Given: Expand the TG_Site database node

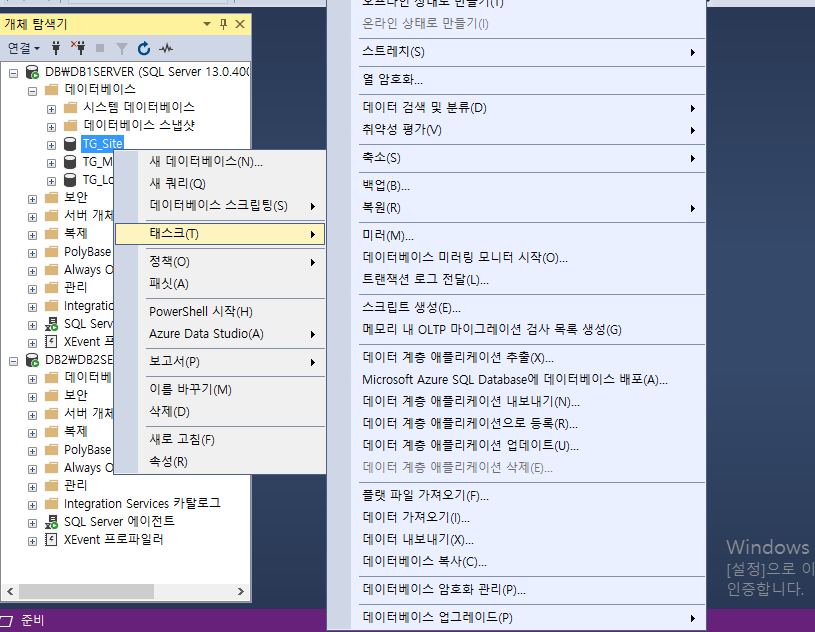Looking at the screenshot, I should point(51,145).
